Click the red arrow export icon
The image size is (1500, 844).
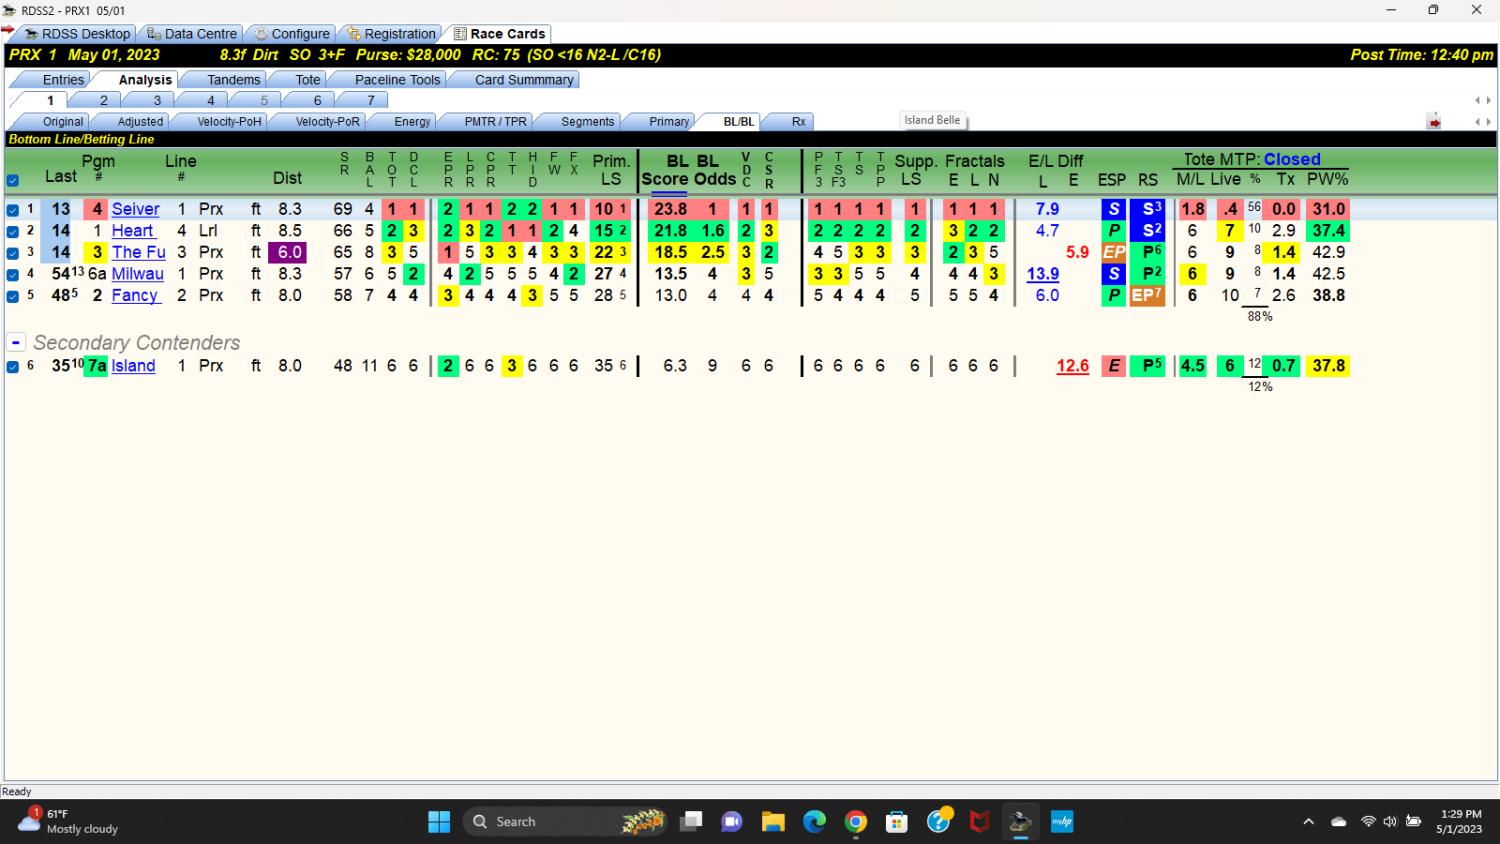pos(1434,122)
